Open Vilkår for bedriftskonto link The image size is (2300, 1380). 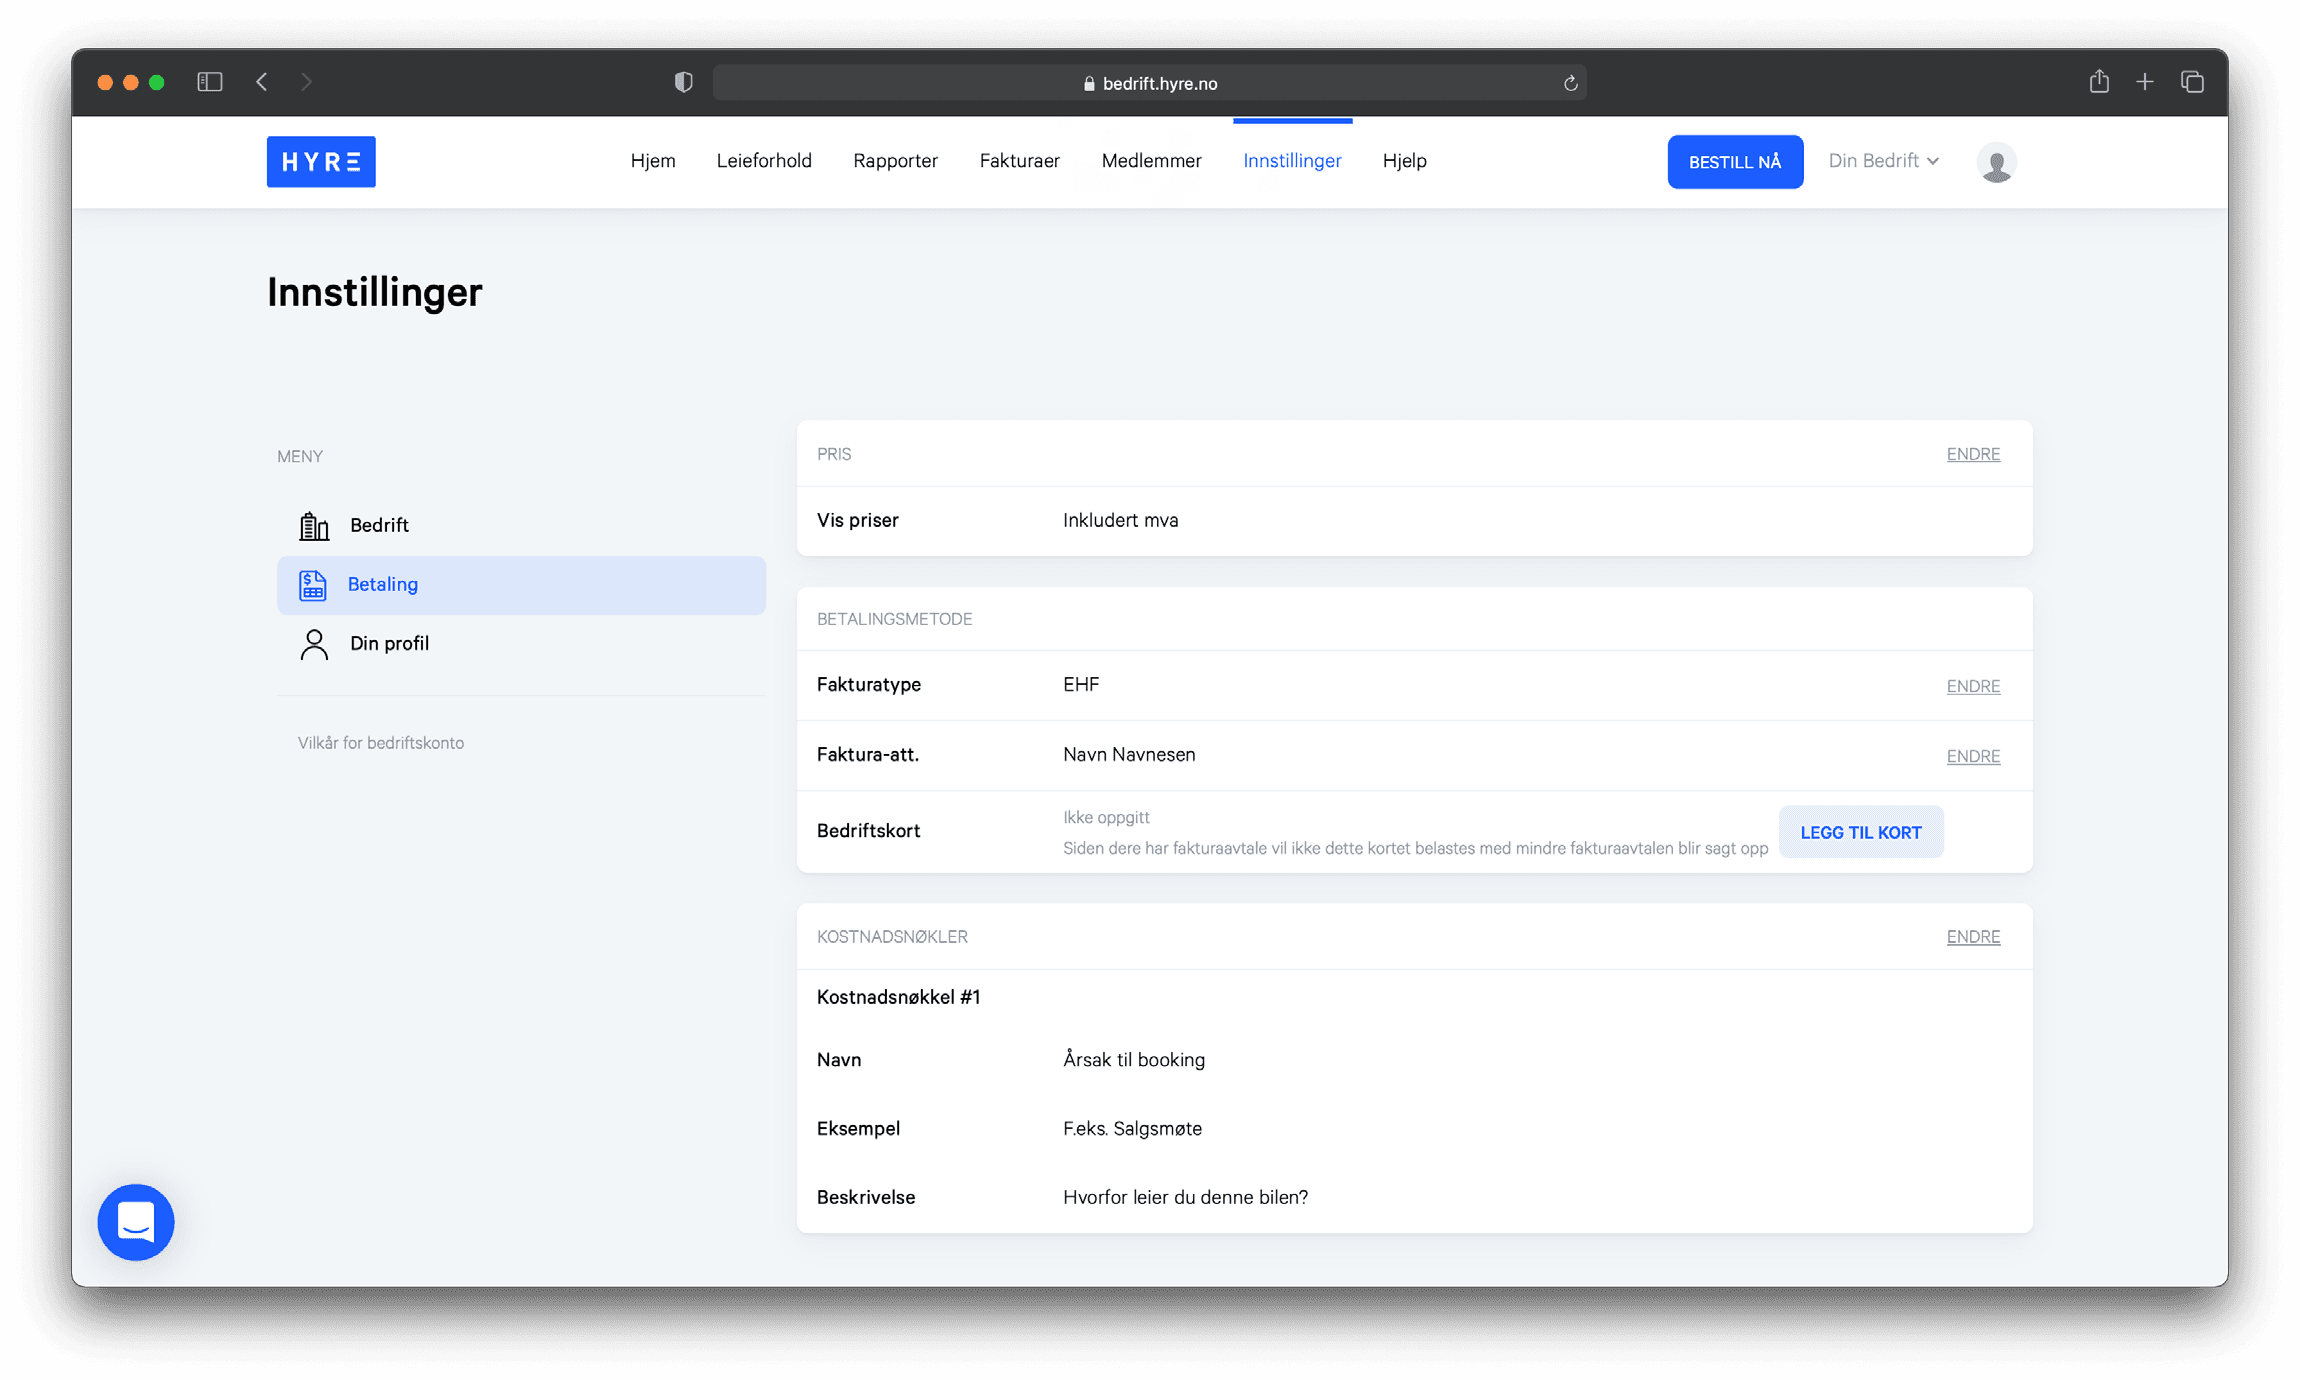(x=381, y=743)
